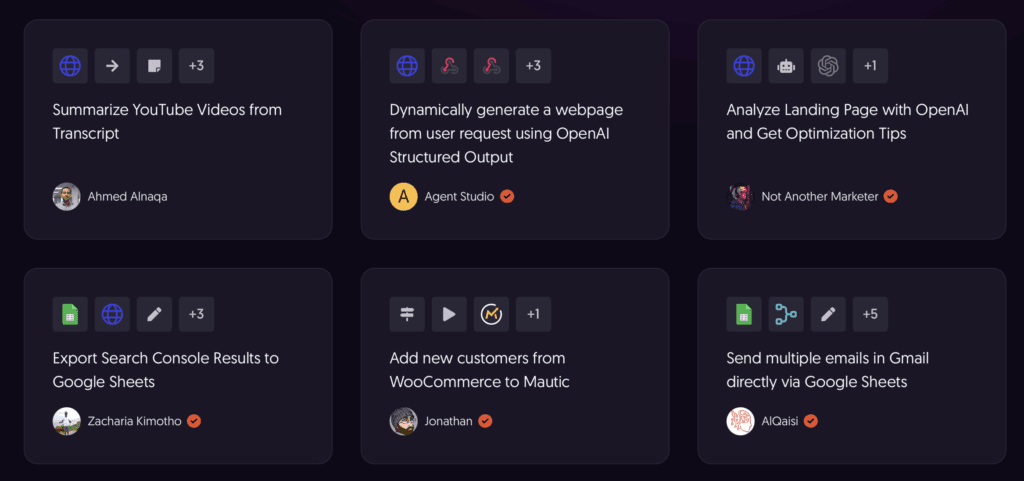Screen dimensions: 1024x481
Task: Expand +1 badge on Analyze Landing Page card
Action: tap(870, 66)
